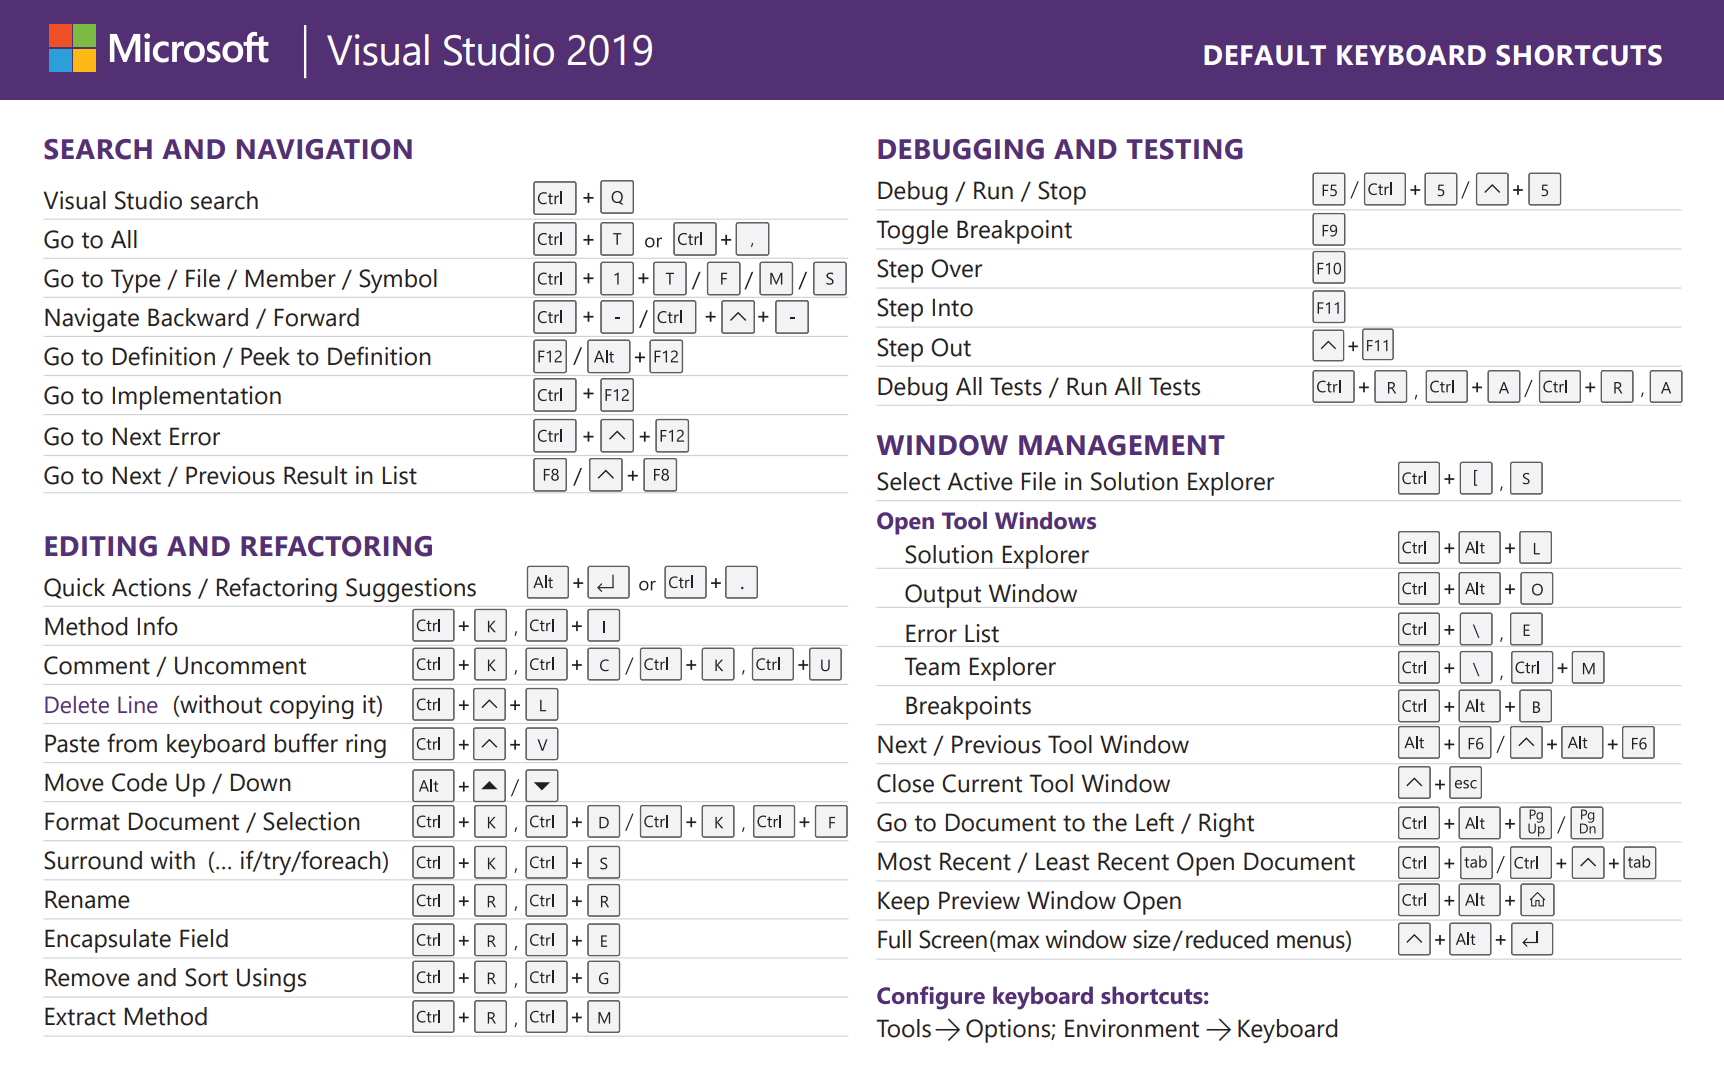Image resolution: width=1724 pixels, height=1086 pixels.
Task: Click the Microsoft four-color logo
Action: point(73,48)
